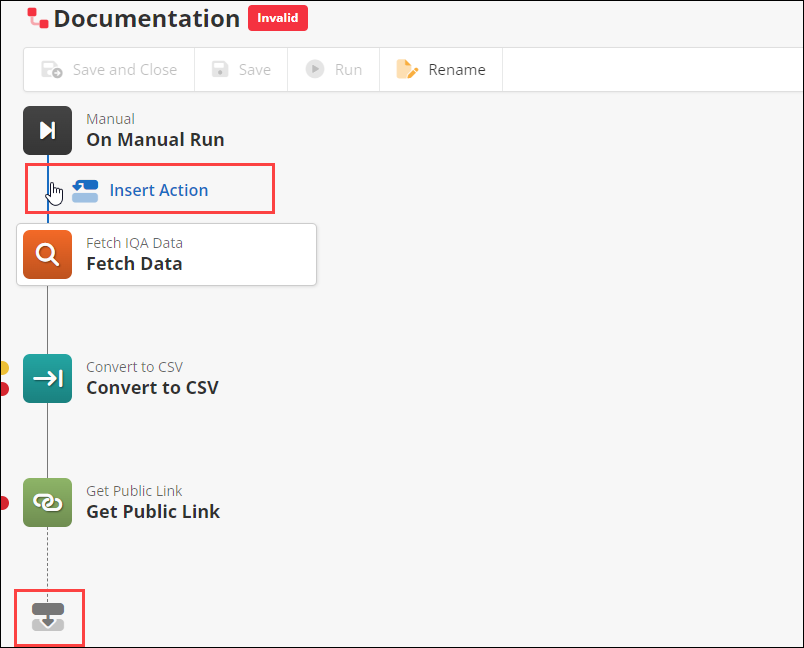Select the Convert to CSV step title
The width and height of the screenshot is (804, 648).
point(152,388)
